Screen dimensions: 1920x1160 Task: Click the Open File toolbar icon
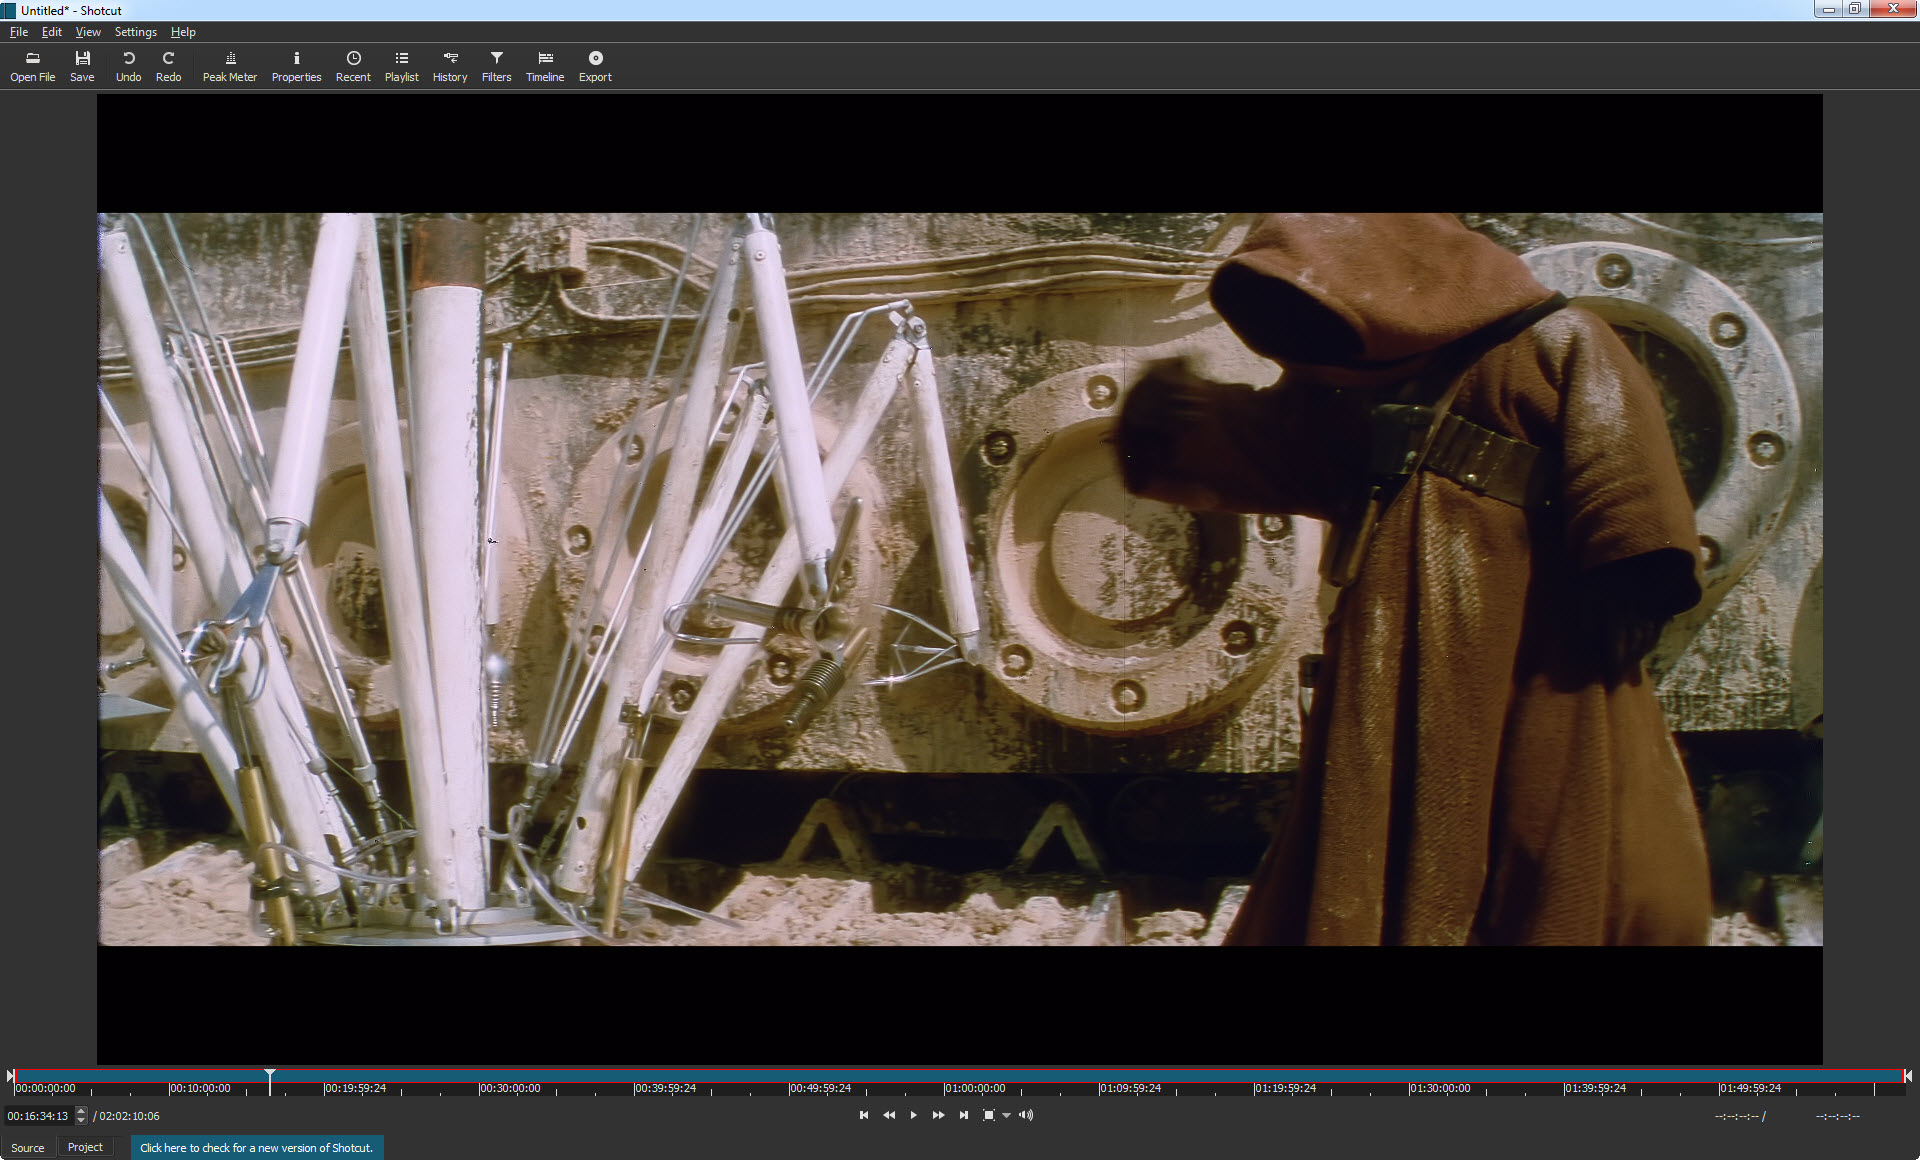(32, 67)
